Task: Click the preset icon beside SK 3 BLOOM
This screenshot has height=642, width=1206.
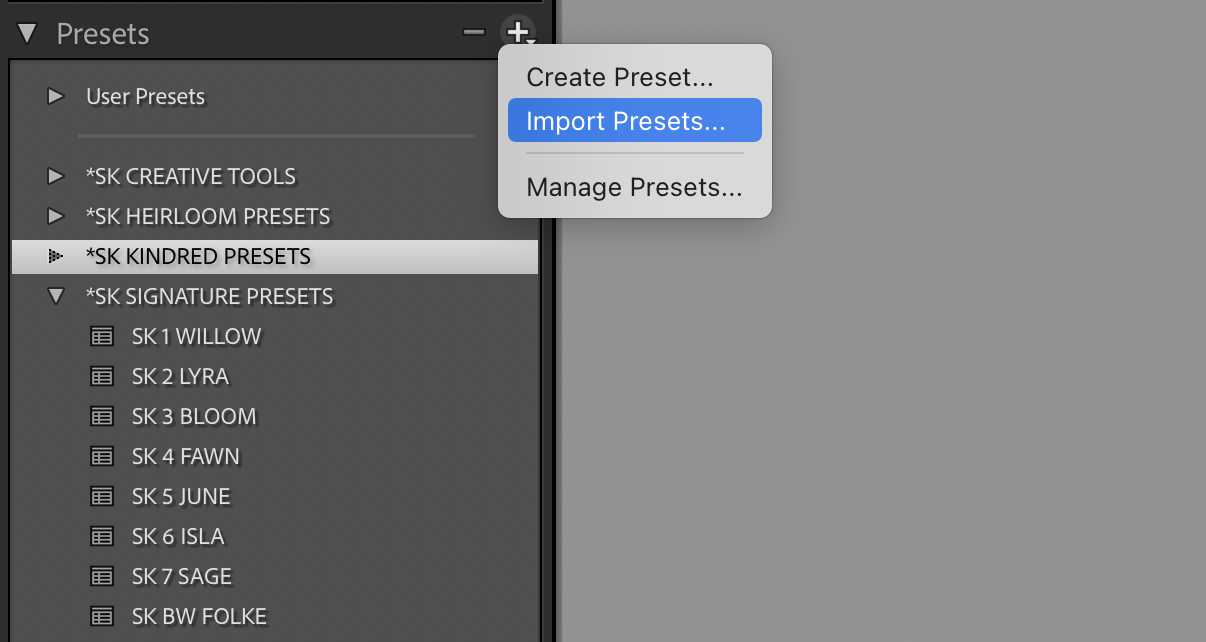Action: (x=102, y=417)
